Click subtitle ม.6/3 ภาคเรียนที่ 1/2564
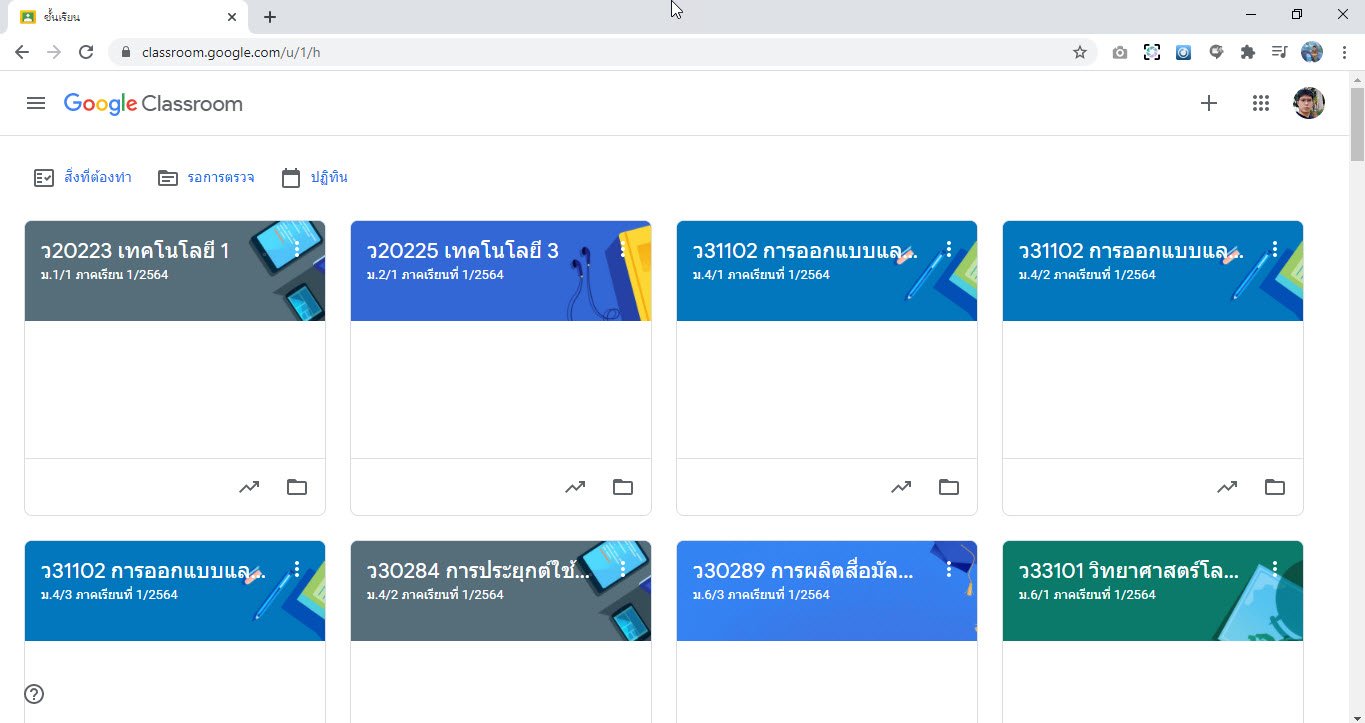The width and height of the screenshot is (1365, 723). [x=761, y=594]
